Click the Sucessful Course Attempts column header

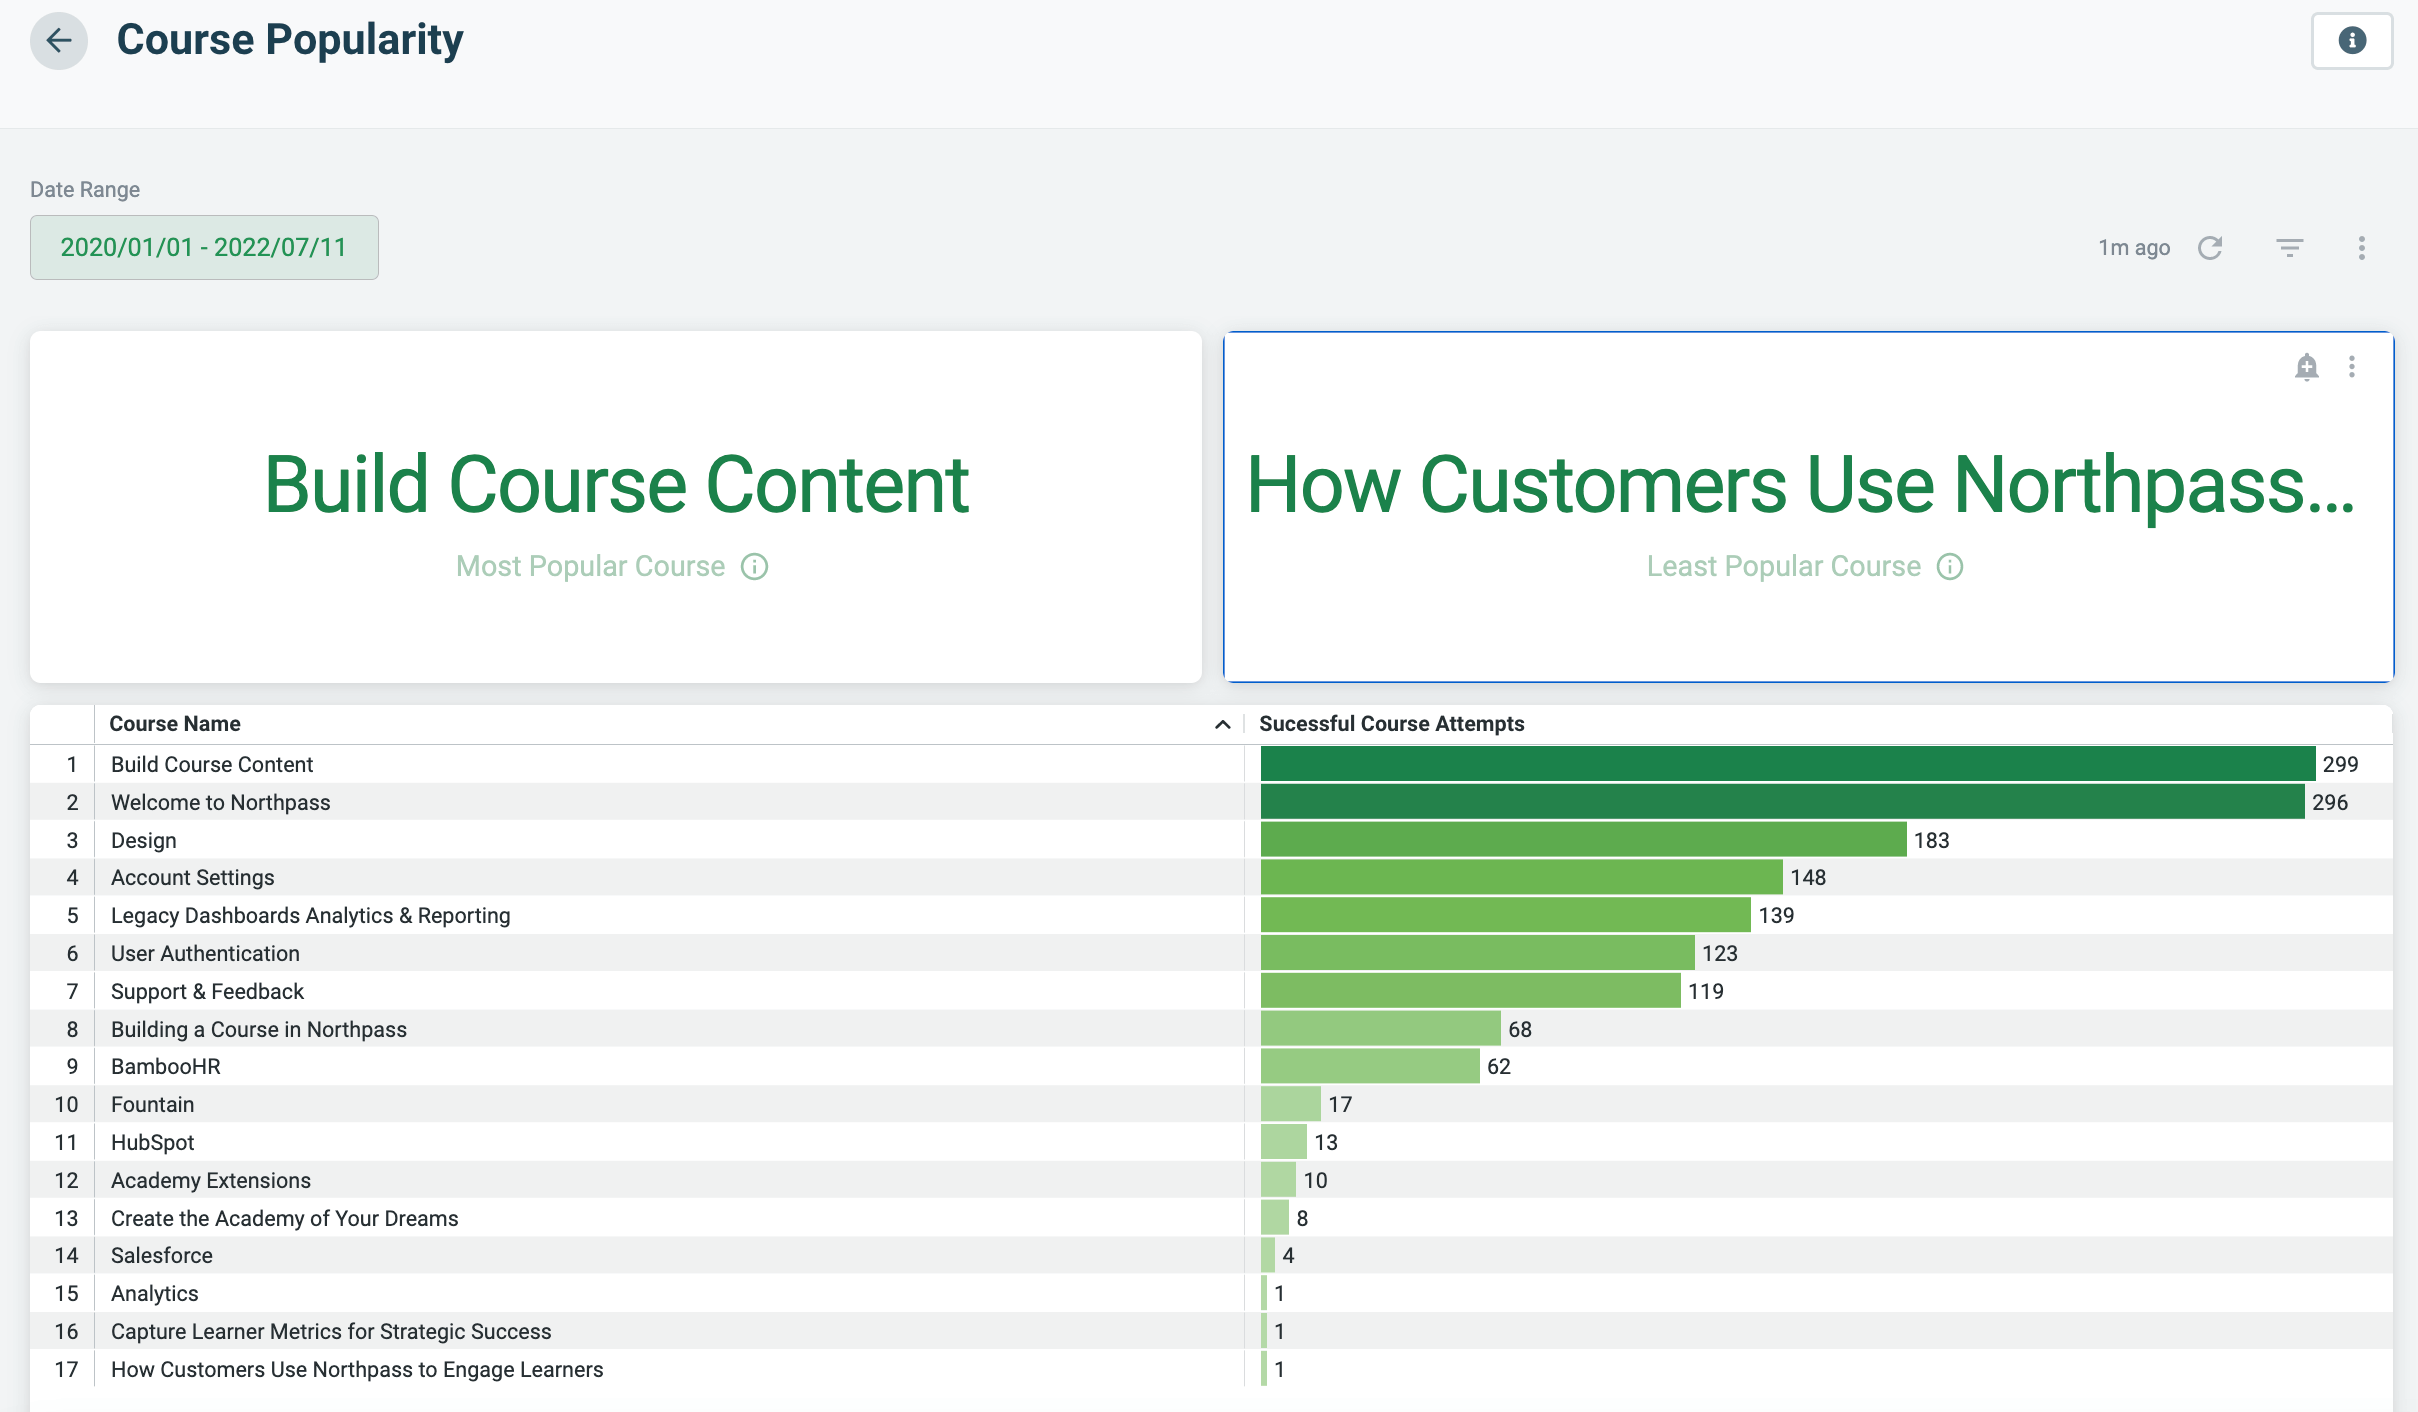pyautogui.click(x=1391, y=723)
